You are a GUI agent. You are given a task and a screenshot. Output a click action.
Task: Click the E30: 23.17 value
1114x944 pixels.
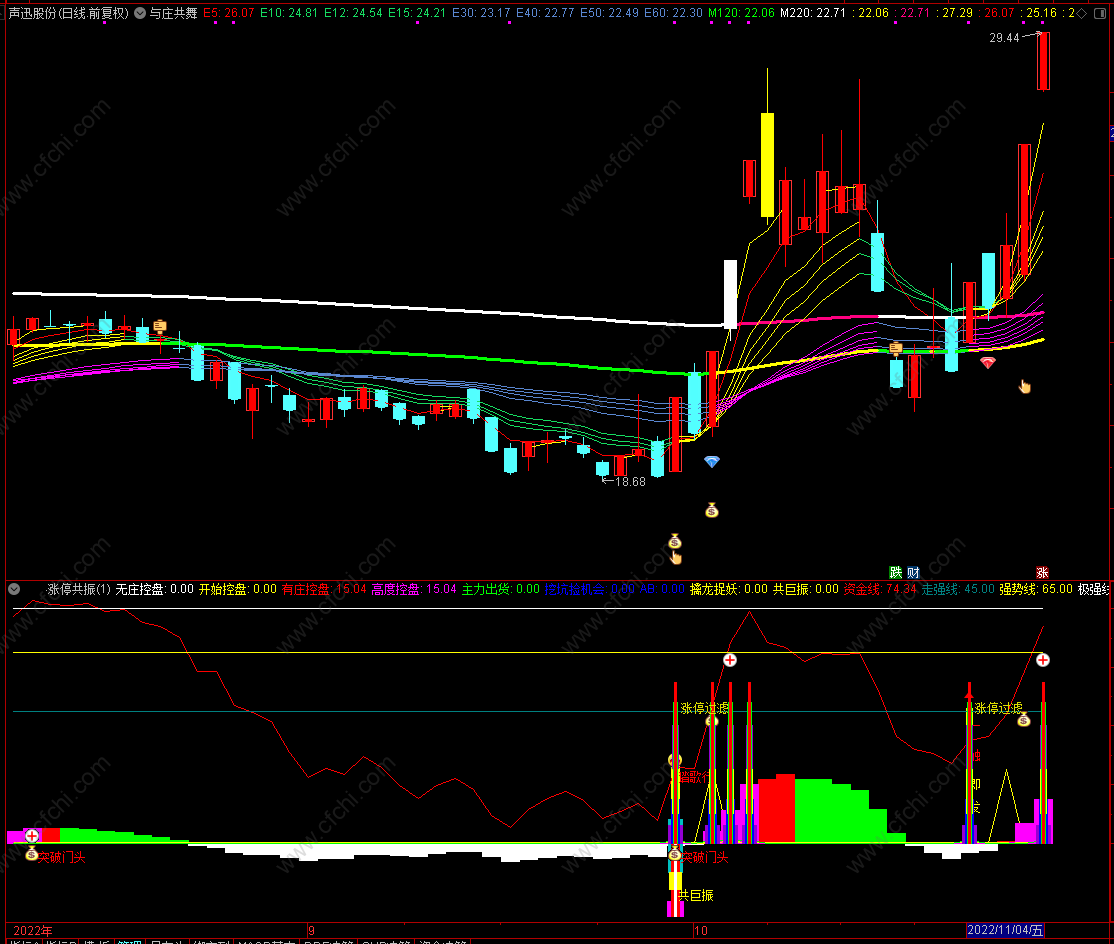[x=481, y=13]
